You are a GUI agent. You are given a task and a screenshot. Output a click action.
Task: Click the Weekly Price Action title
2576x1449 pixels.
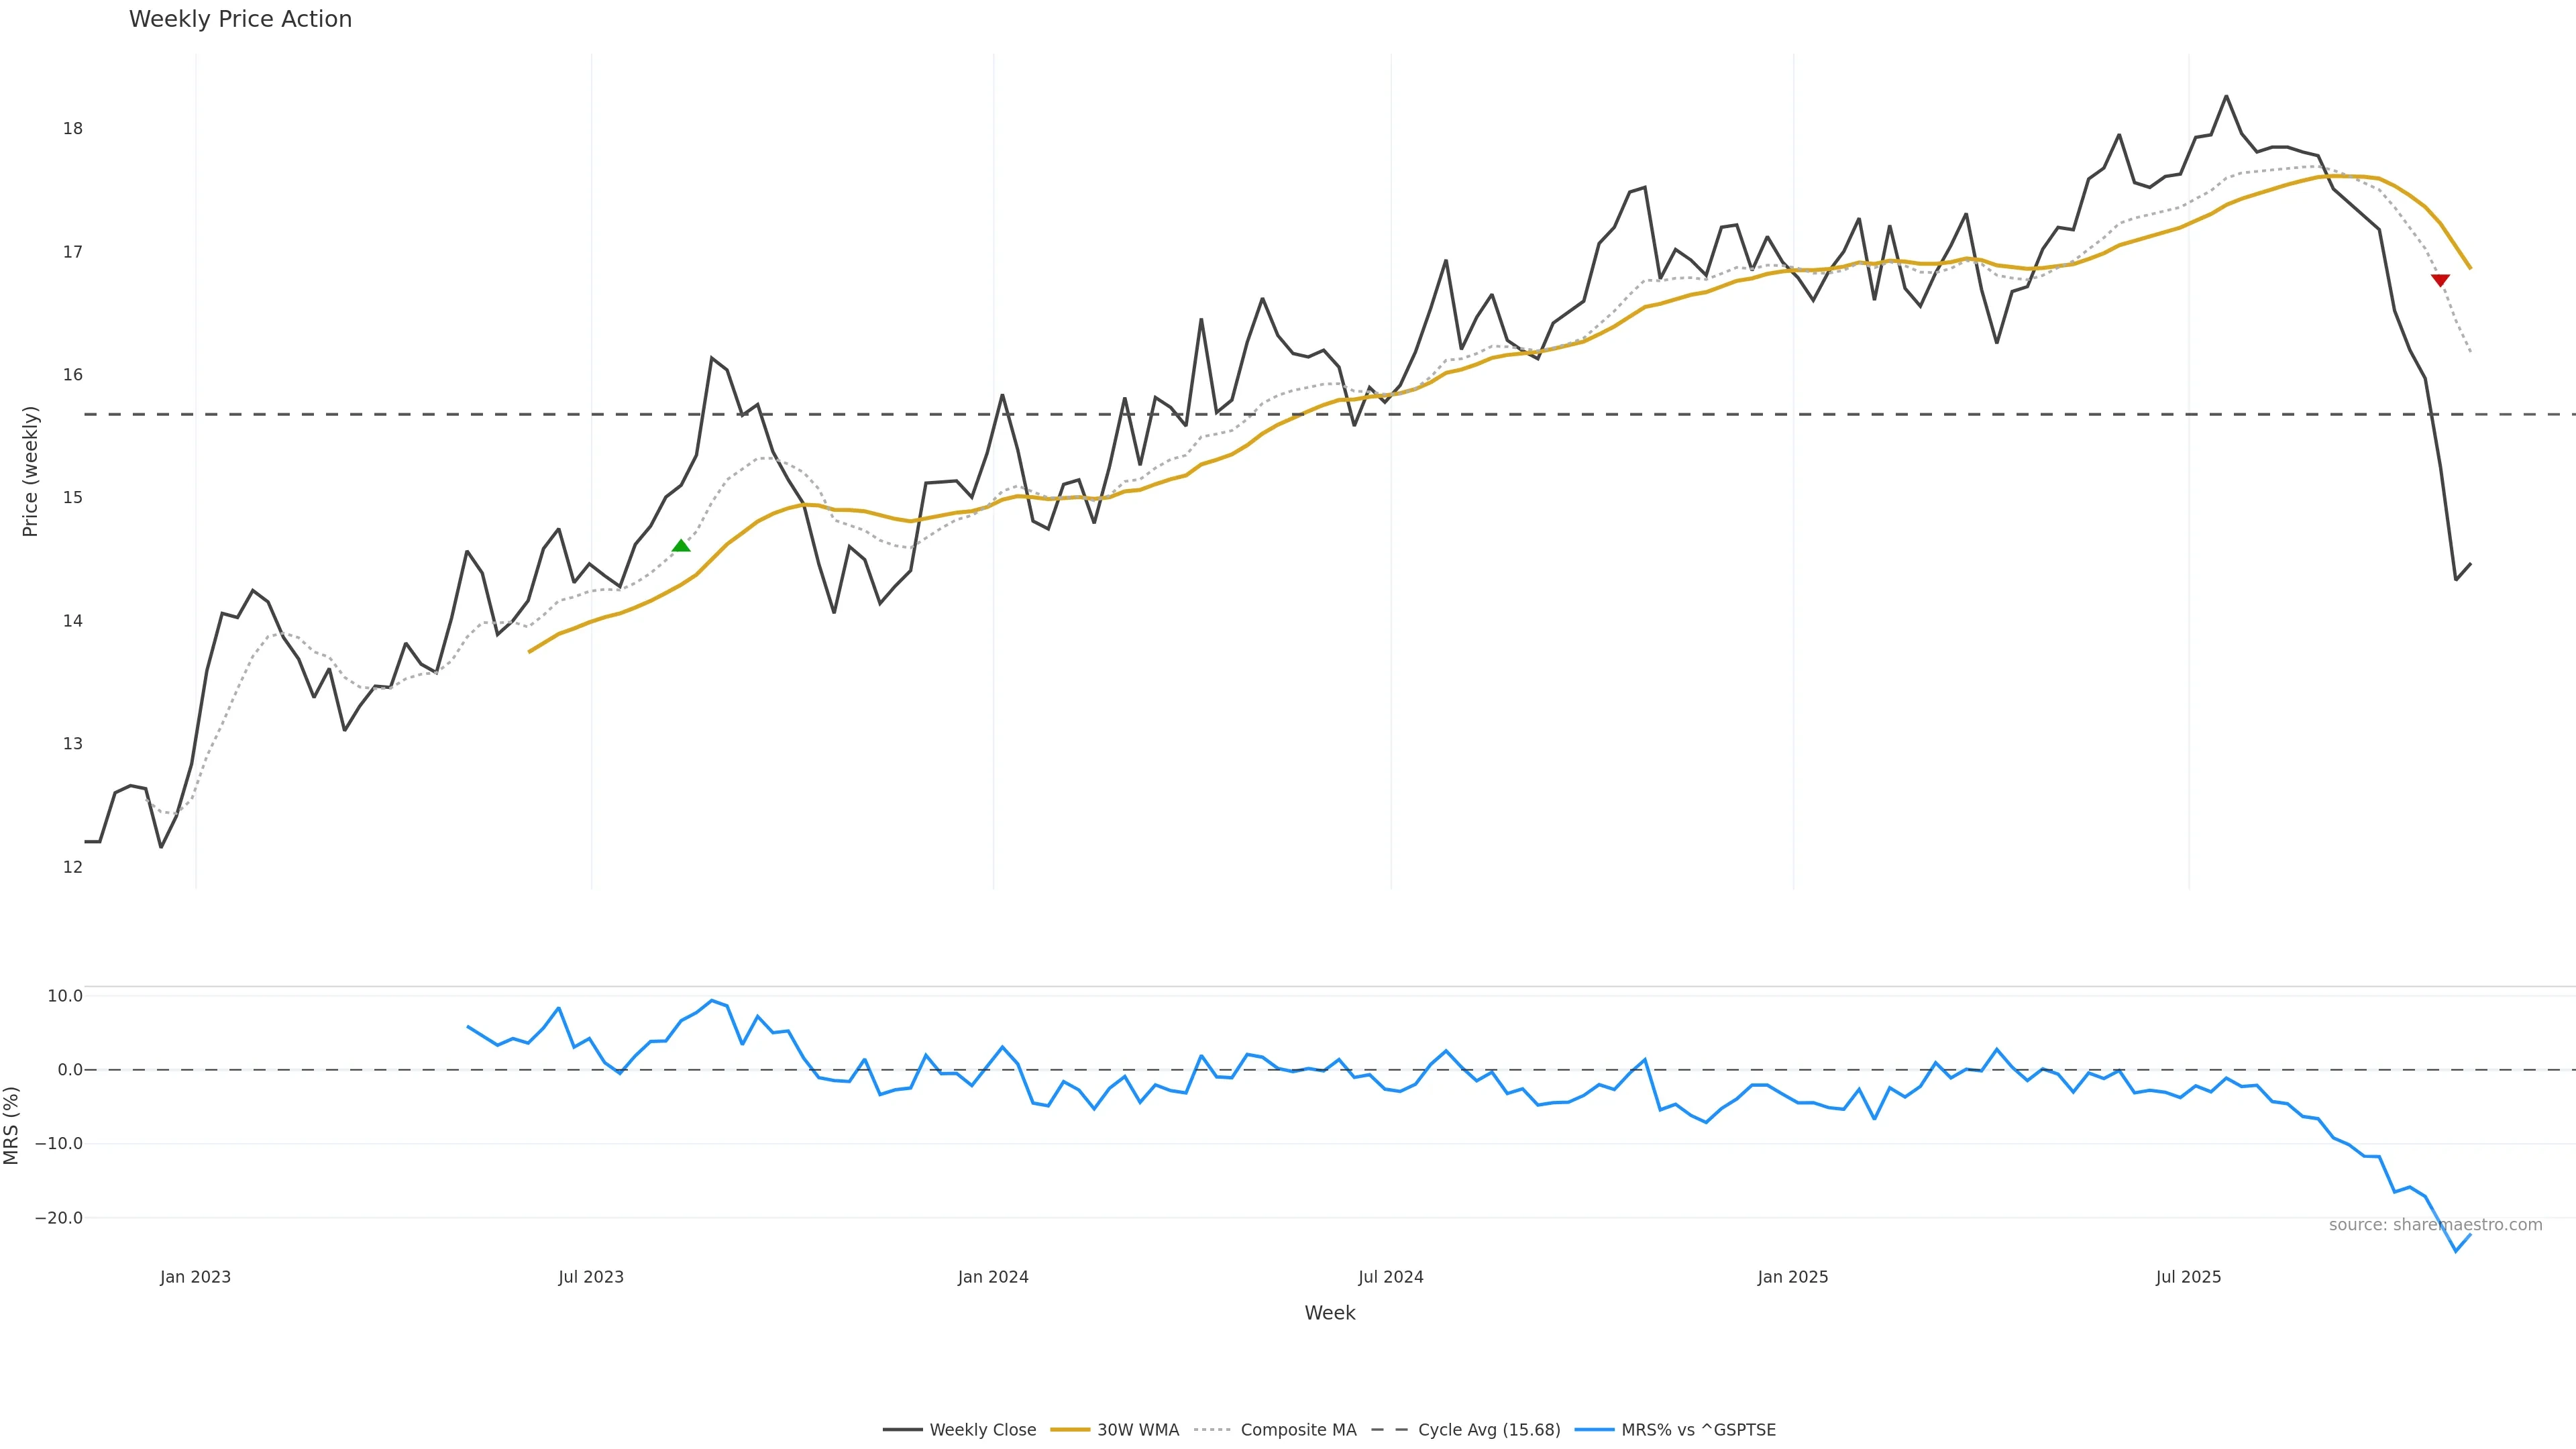[x=240, y=19]
